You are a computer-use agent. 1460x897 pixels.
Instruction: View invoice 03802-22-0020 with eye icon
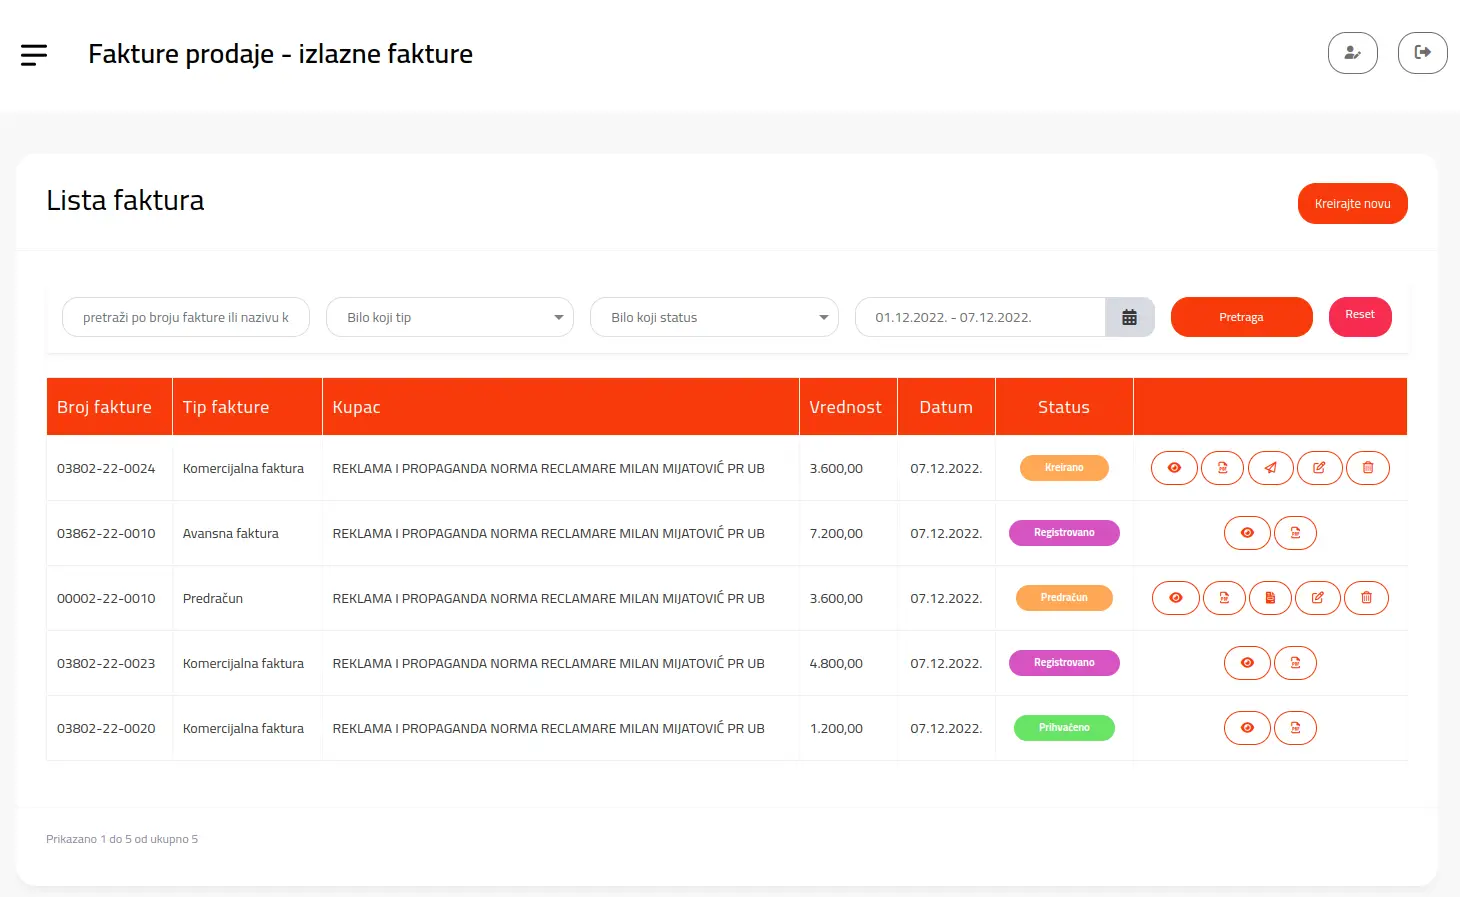pos(1247,728)
